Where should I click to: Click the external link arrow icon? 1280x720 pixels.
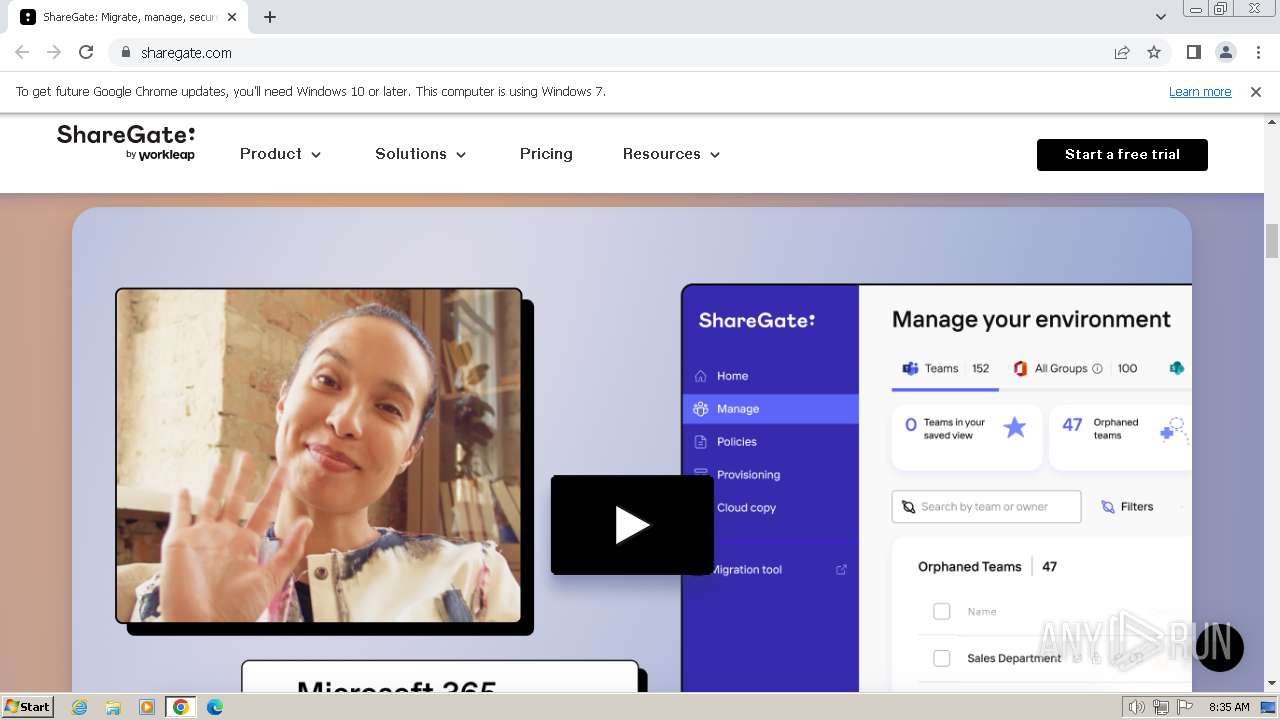(841, 570)
